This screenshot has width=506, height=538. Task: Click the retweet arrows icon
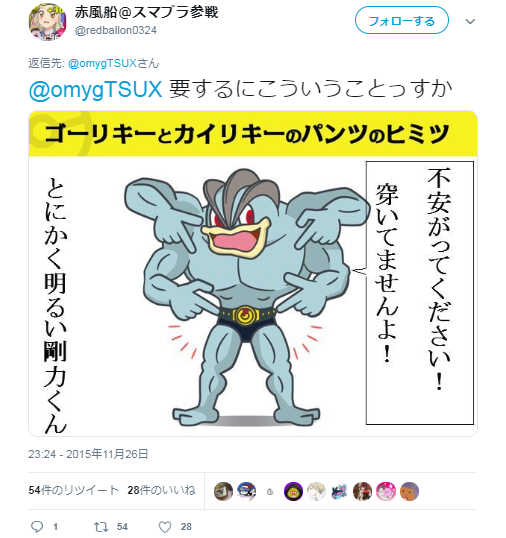point(101,527)
